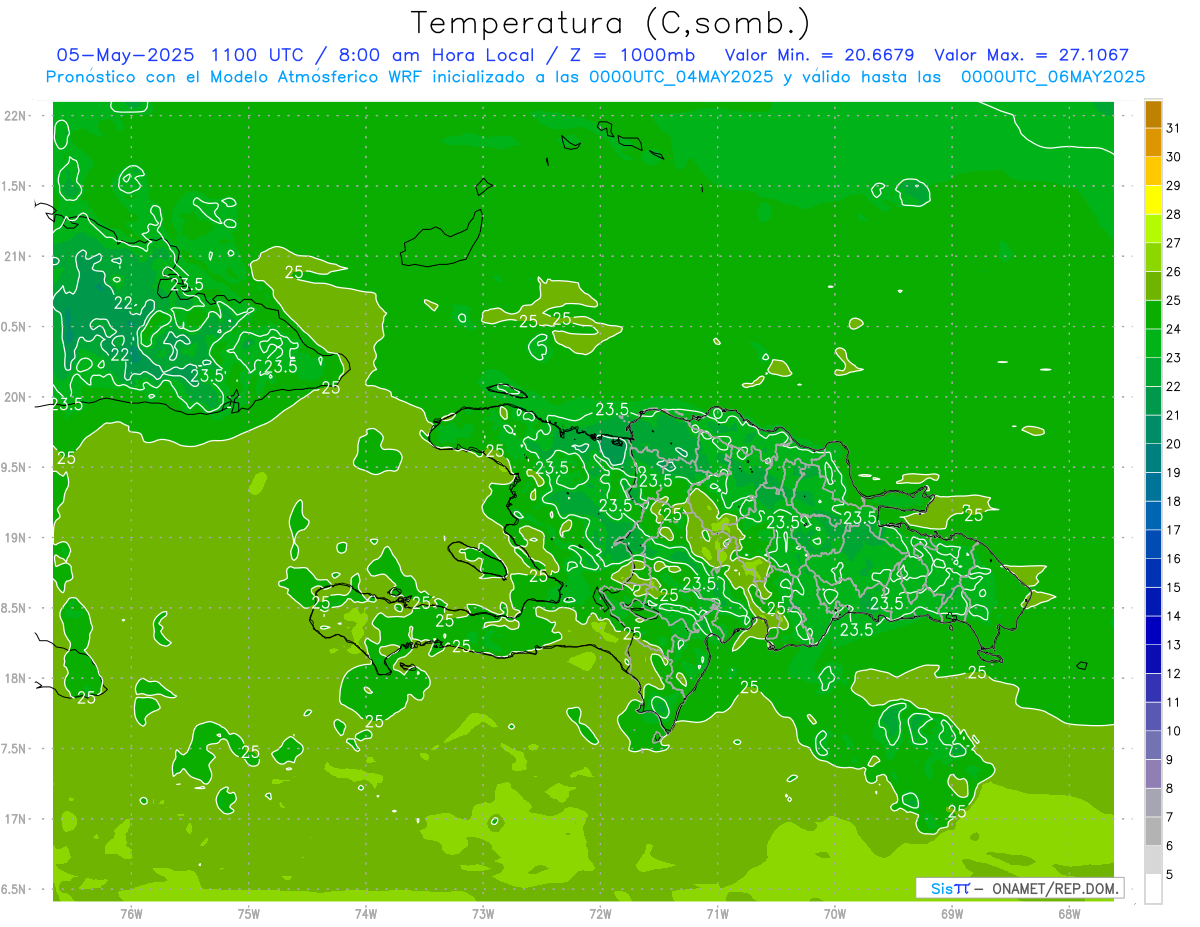This screenshot has height=927, width=1200.
Task: Click the "Valor Min. = 20.6679" text
Action: 821,55
